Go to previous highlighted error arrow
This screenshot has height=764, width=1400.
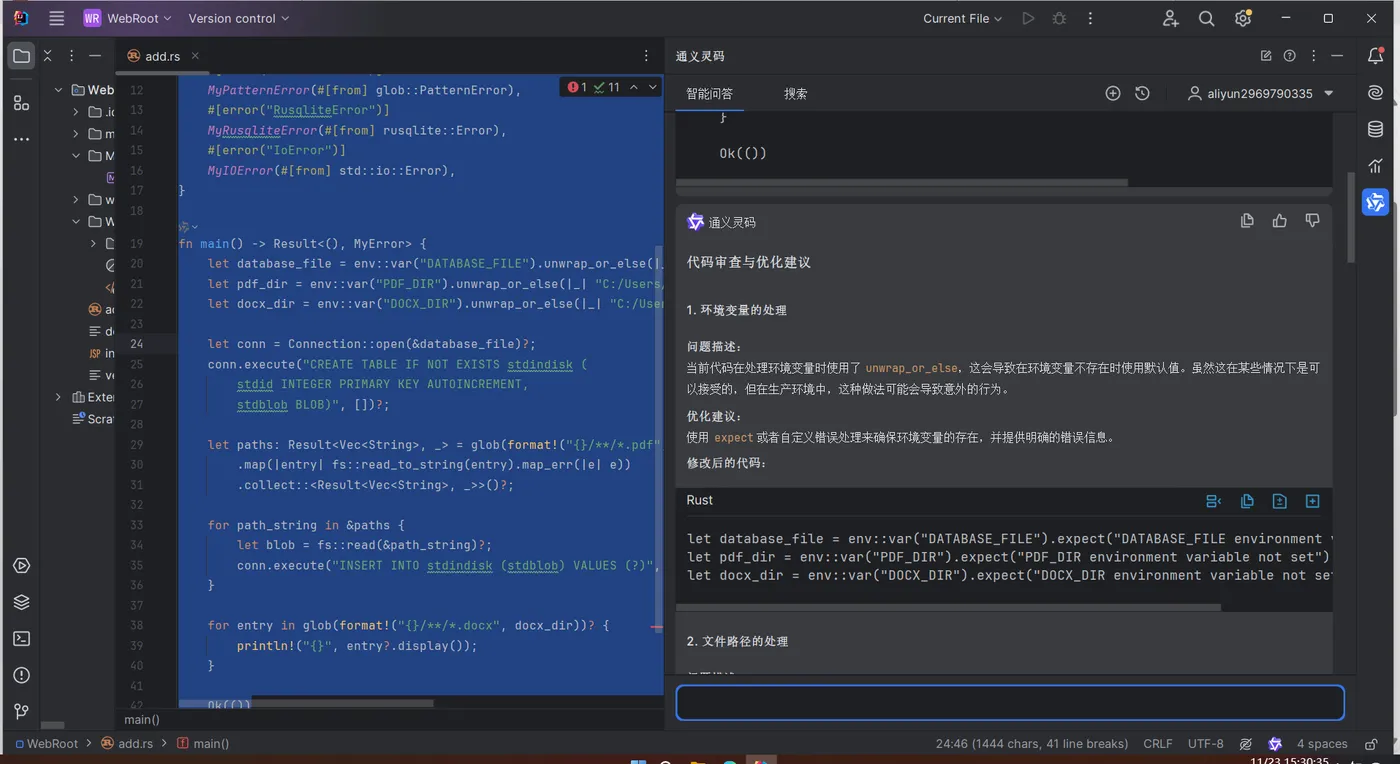pos(633,87)
